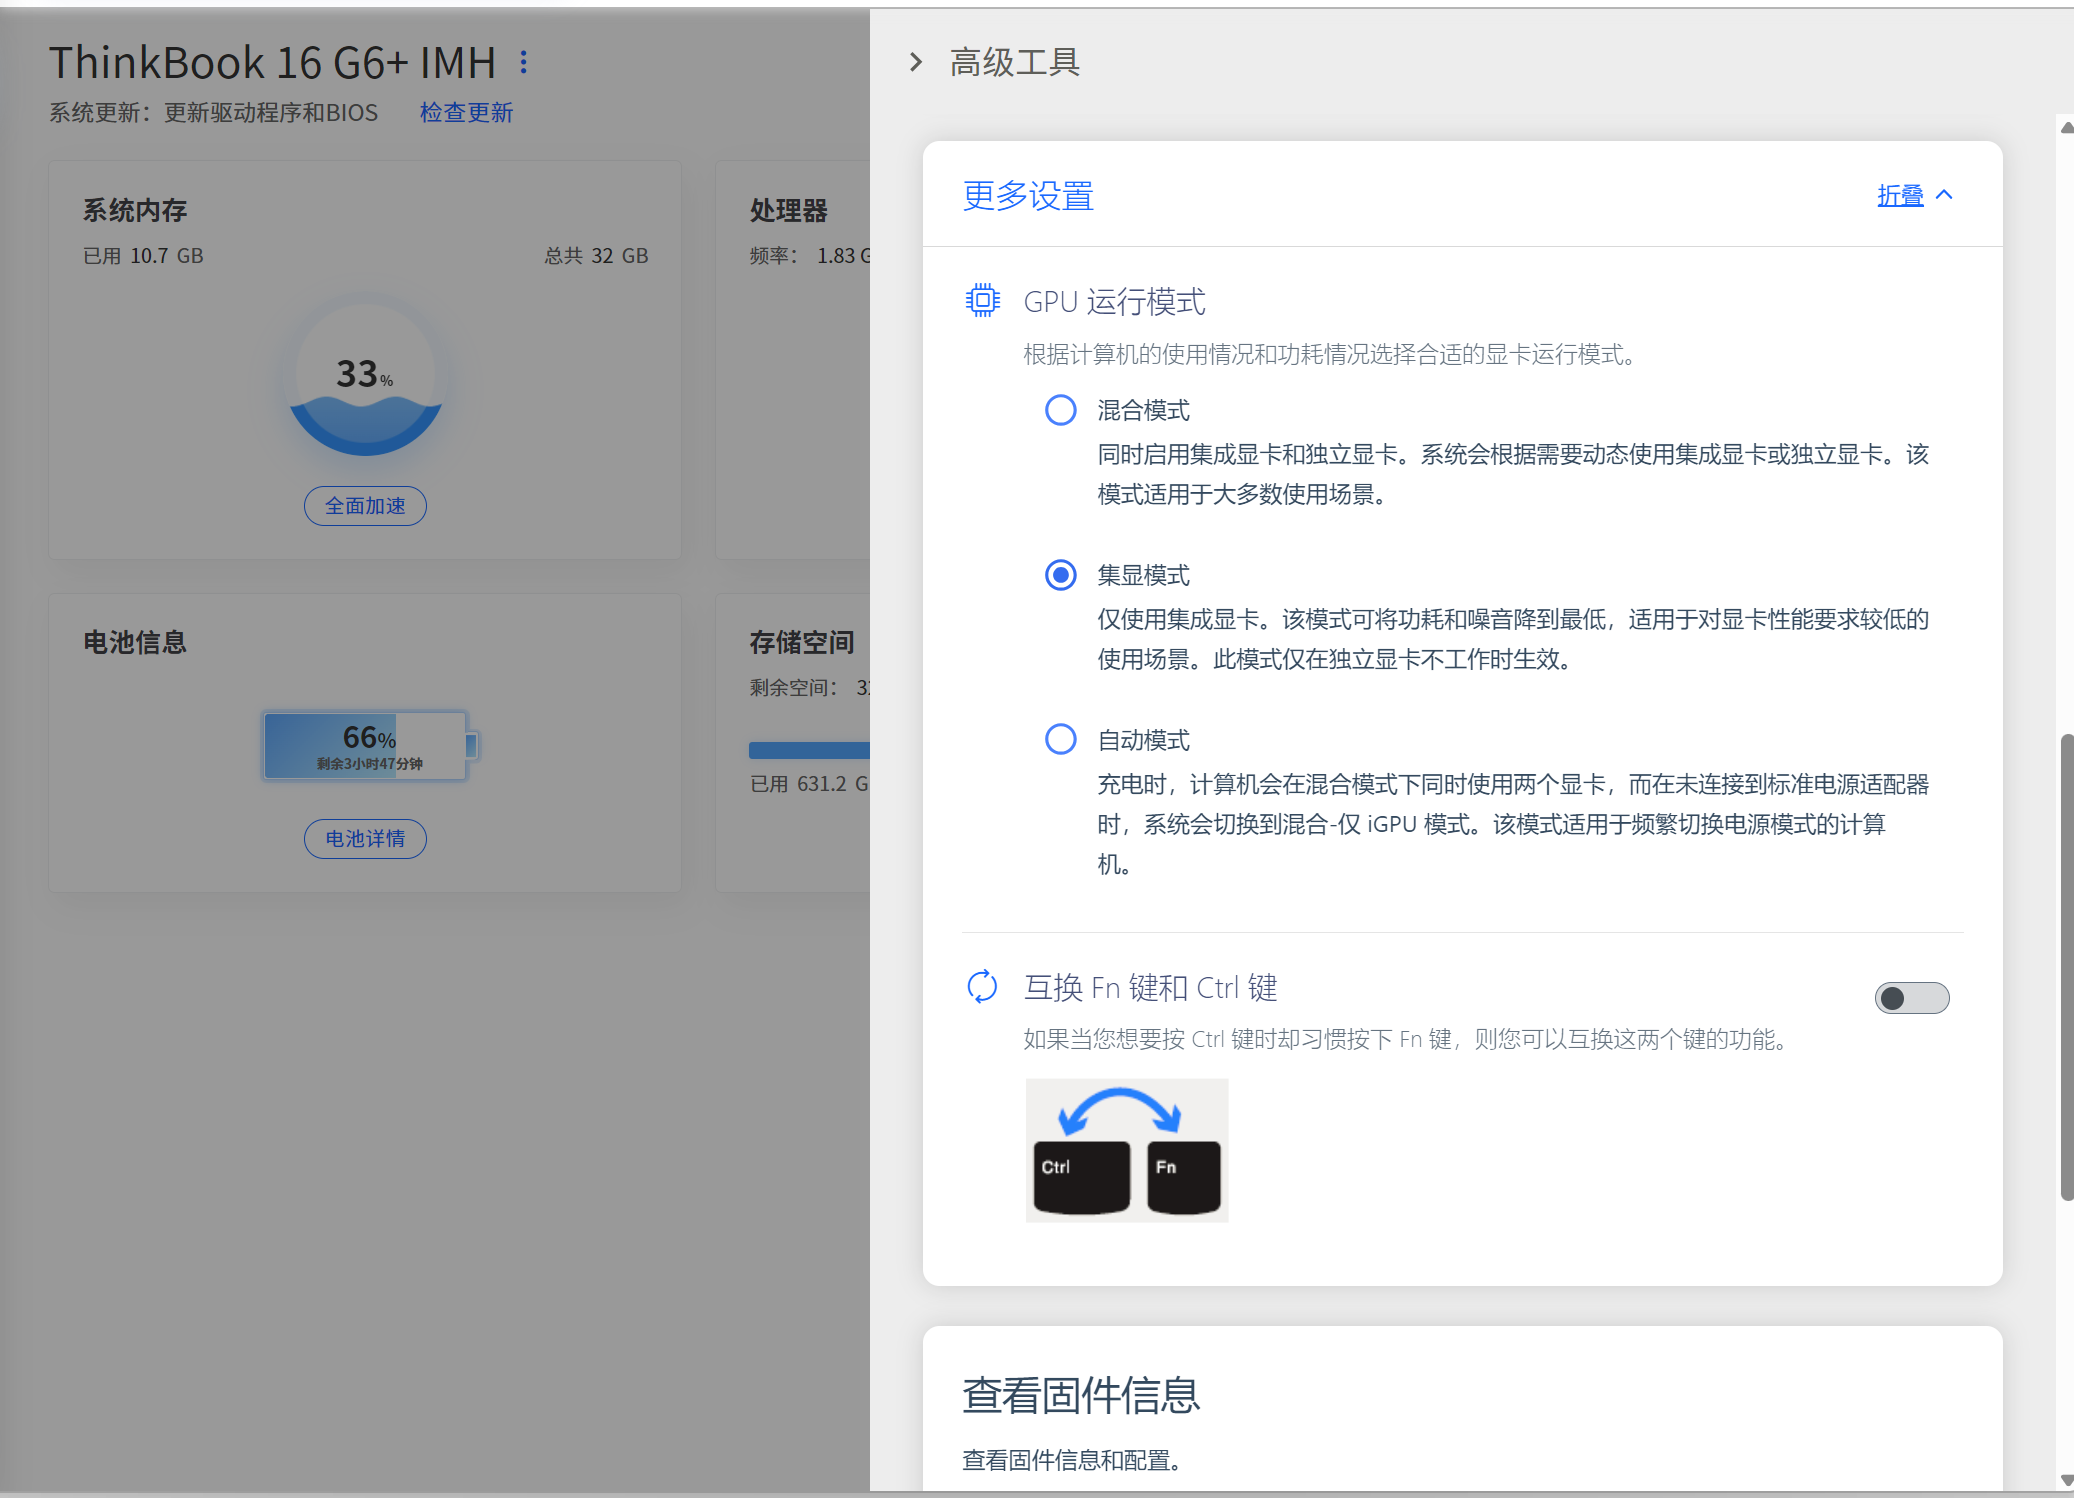
Task: Click the 自动模式 label text
Action: [1144, 740]
